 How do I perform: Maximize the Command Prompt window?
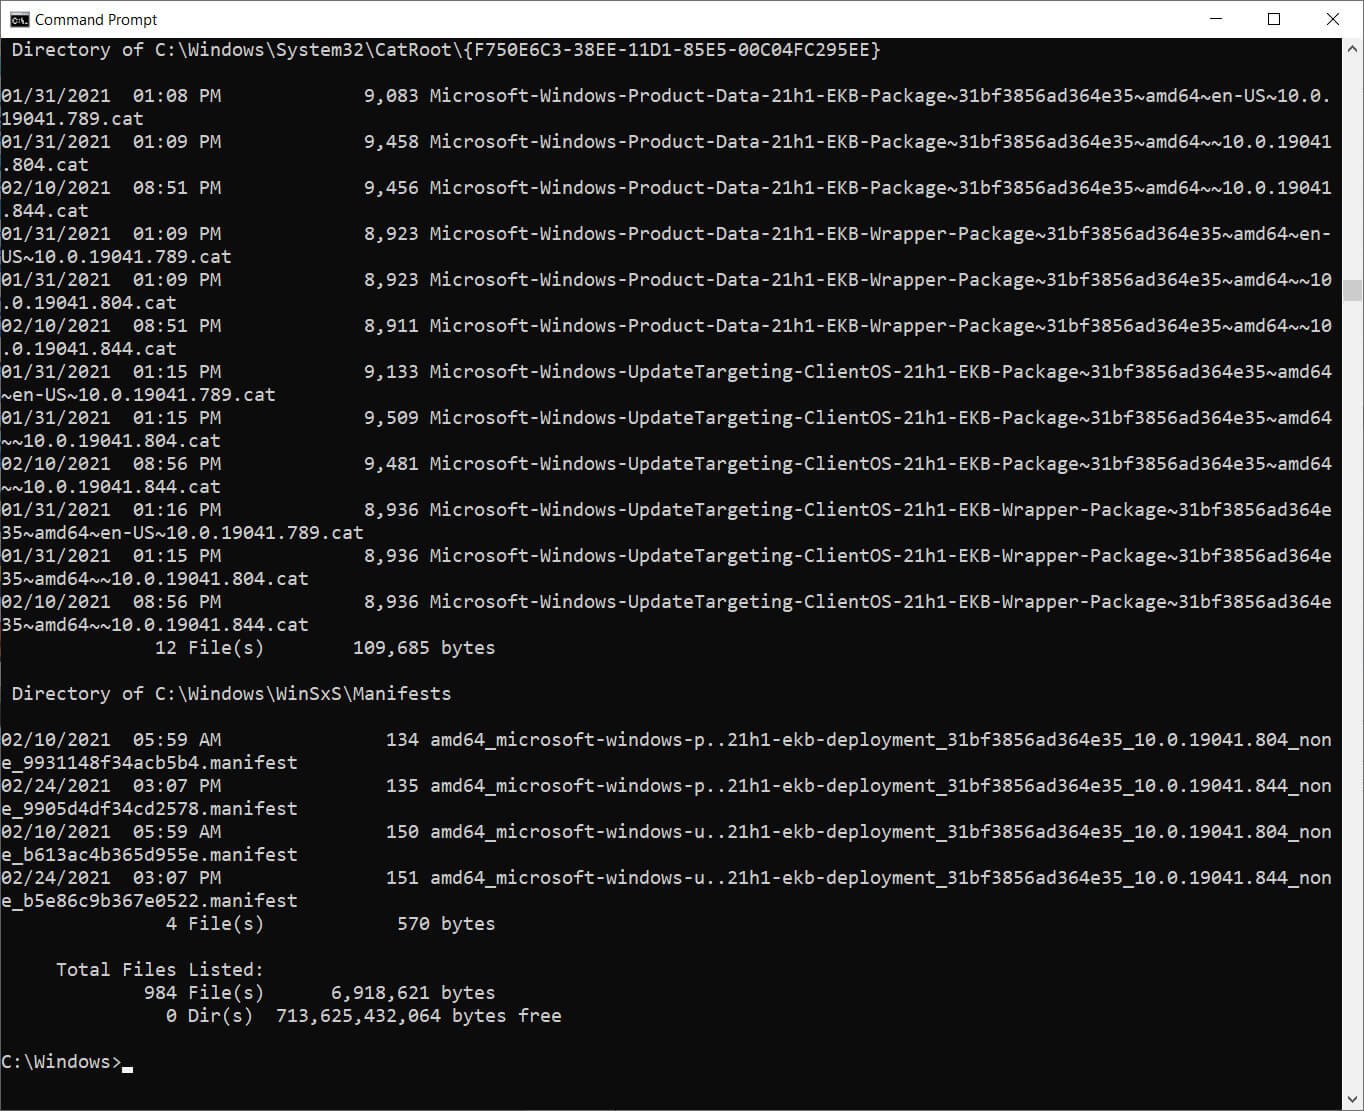pos(1274,19)
